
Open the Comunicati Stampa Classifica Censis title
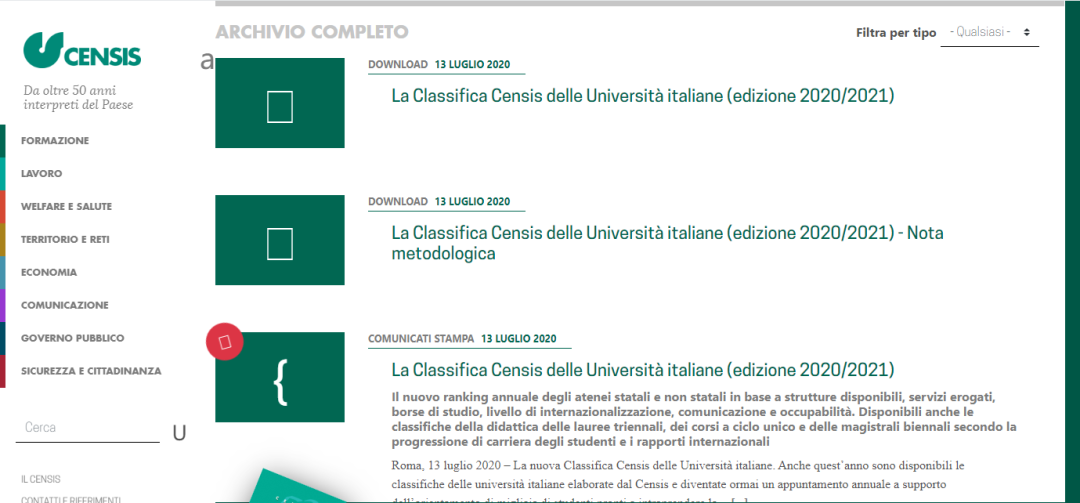[643, 369]
